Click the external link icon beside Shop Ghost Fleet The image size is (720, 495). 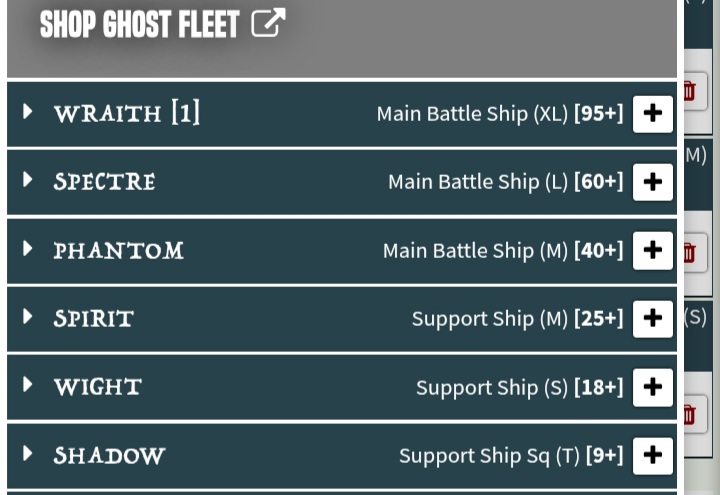pos(269,22)
